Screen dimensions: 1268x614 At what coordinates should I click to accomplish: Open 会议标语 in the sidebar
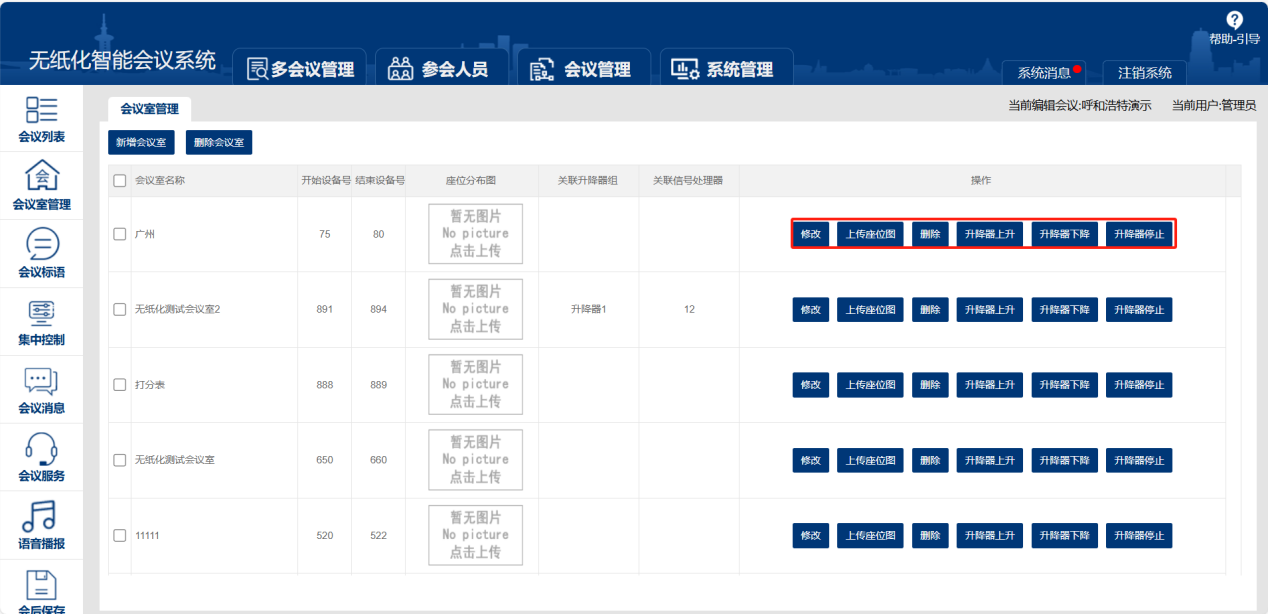click(41, 254)
